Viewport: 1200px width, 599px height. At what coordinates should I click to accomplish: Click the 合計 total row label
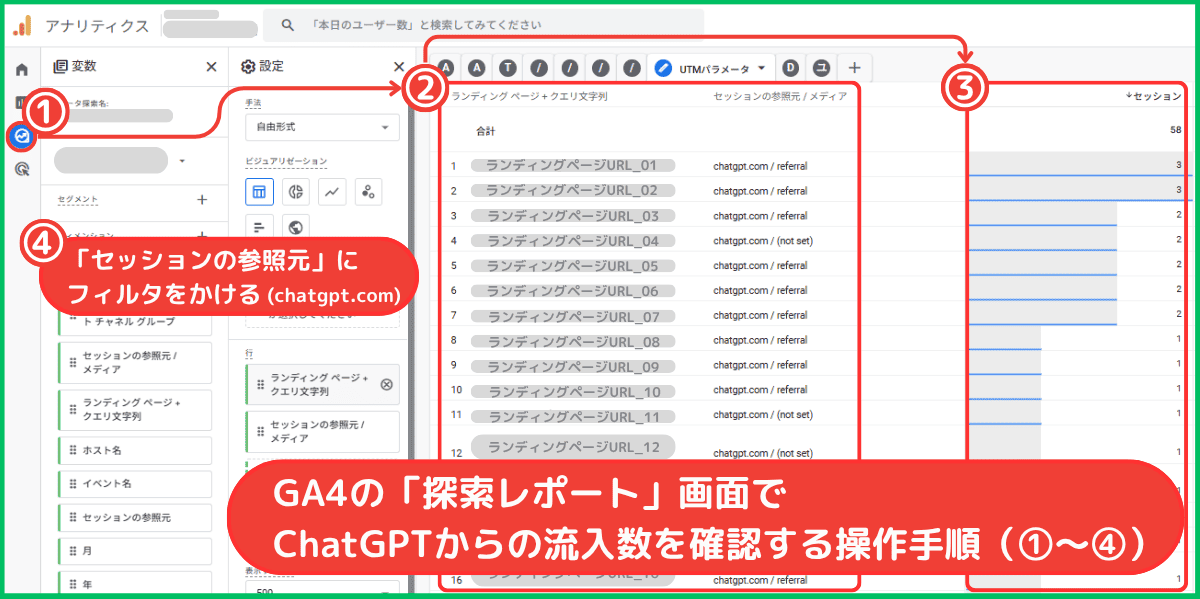pyautogui.click(x=485, y=130)
